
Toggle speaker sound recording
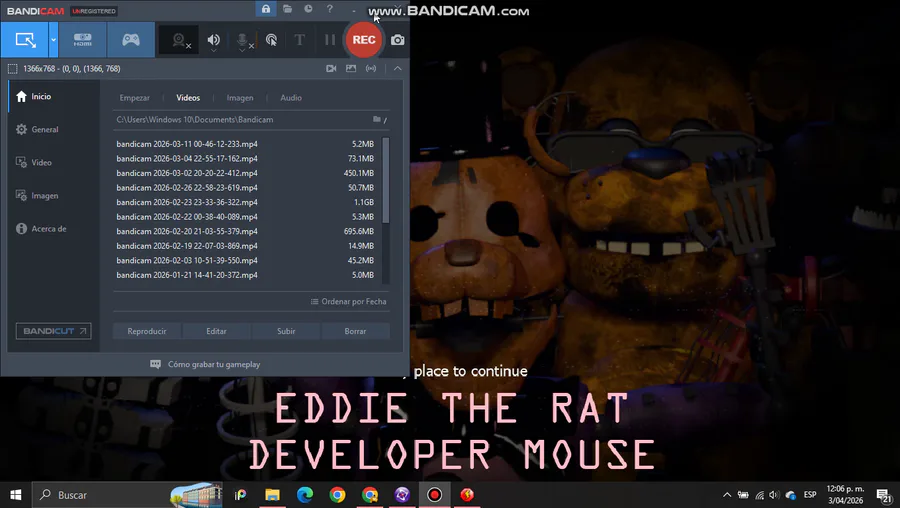pyautogui.click(x=214, y=40)
